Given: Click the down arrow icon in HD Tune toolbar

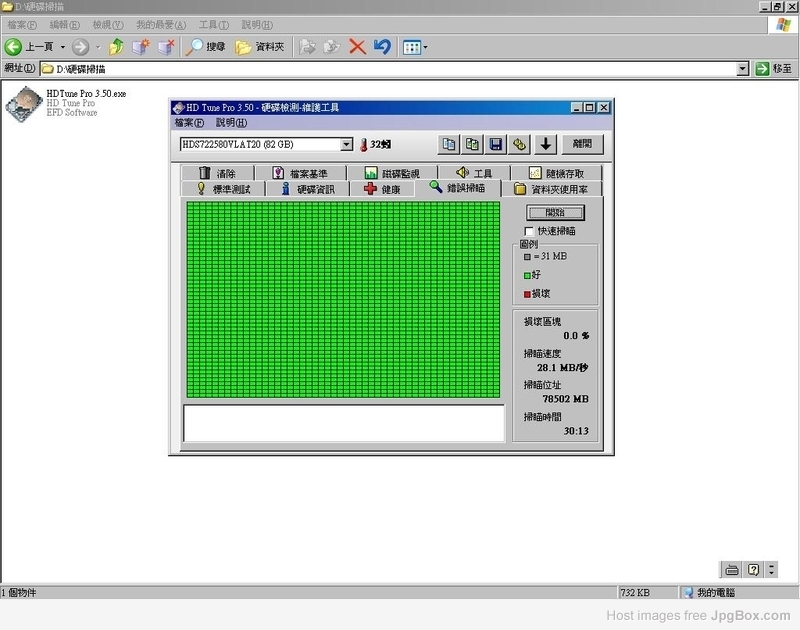Looking at the screenshot, I should point(544,144).
